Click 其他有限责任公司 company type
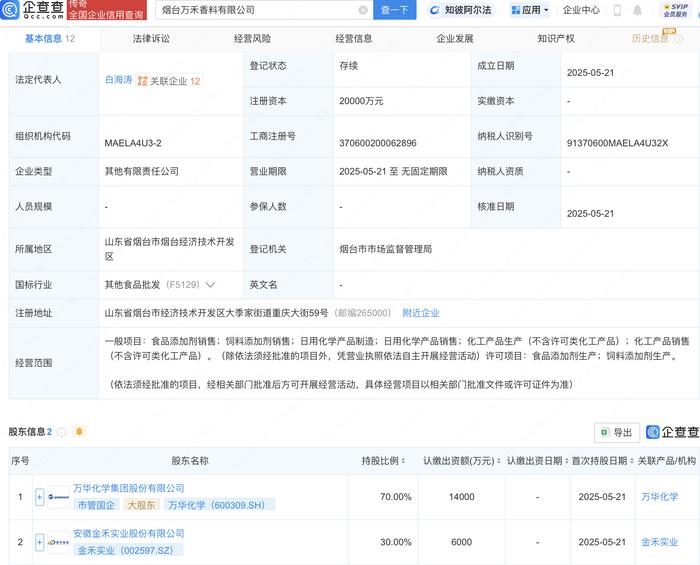This screenshot has width=700, height=565. tap(142, 171)
